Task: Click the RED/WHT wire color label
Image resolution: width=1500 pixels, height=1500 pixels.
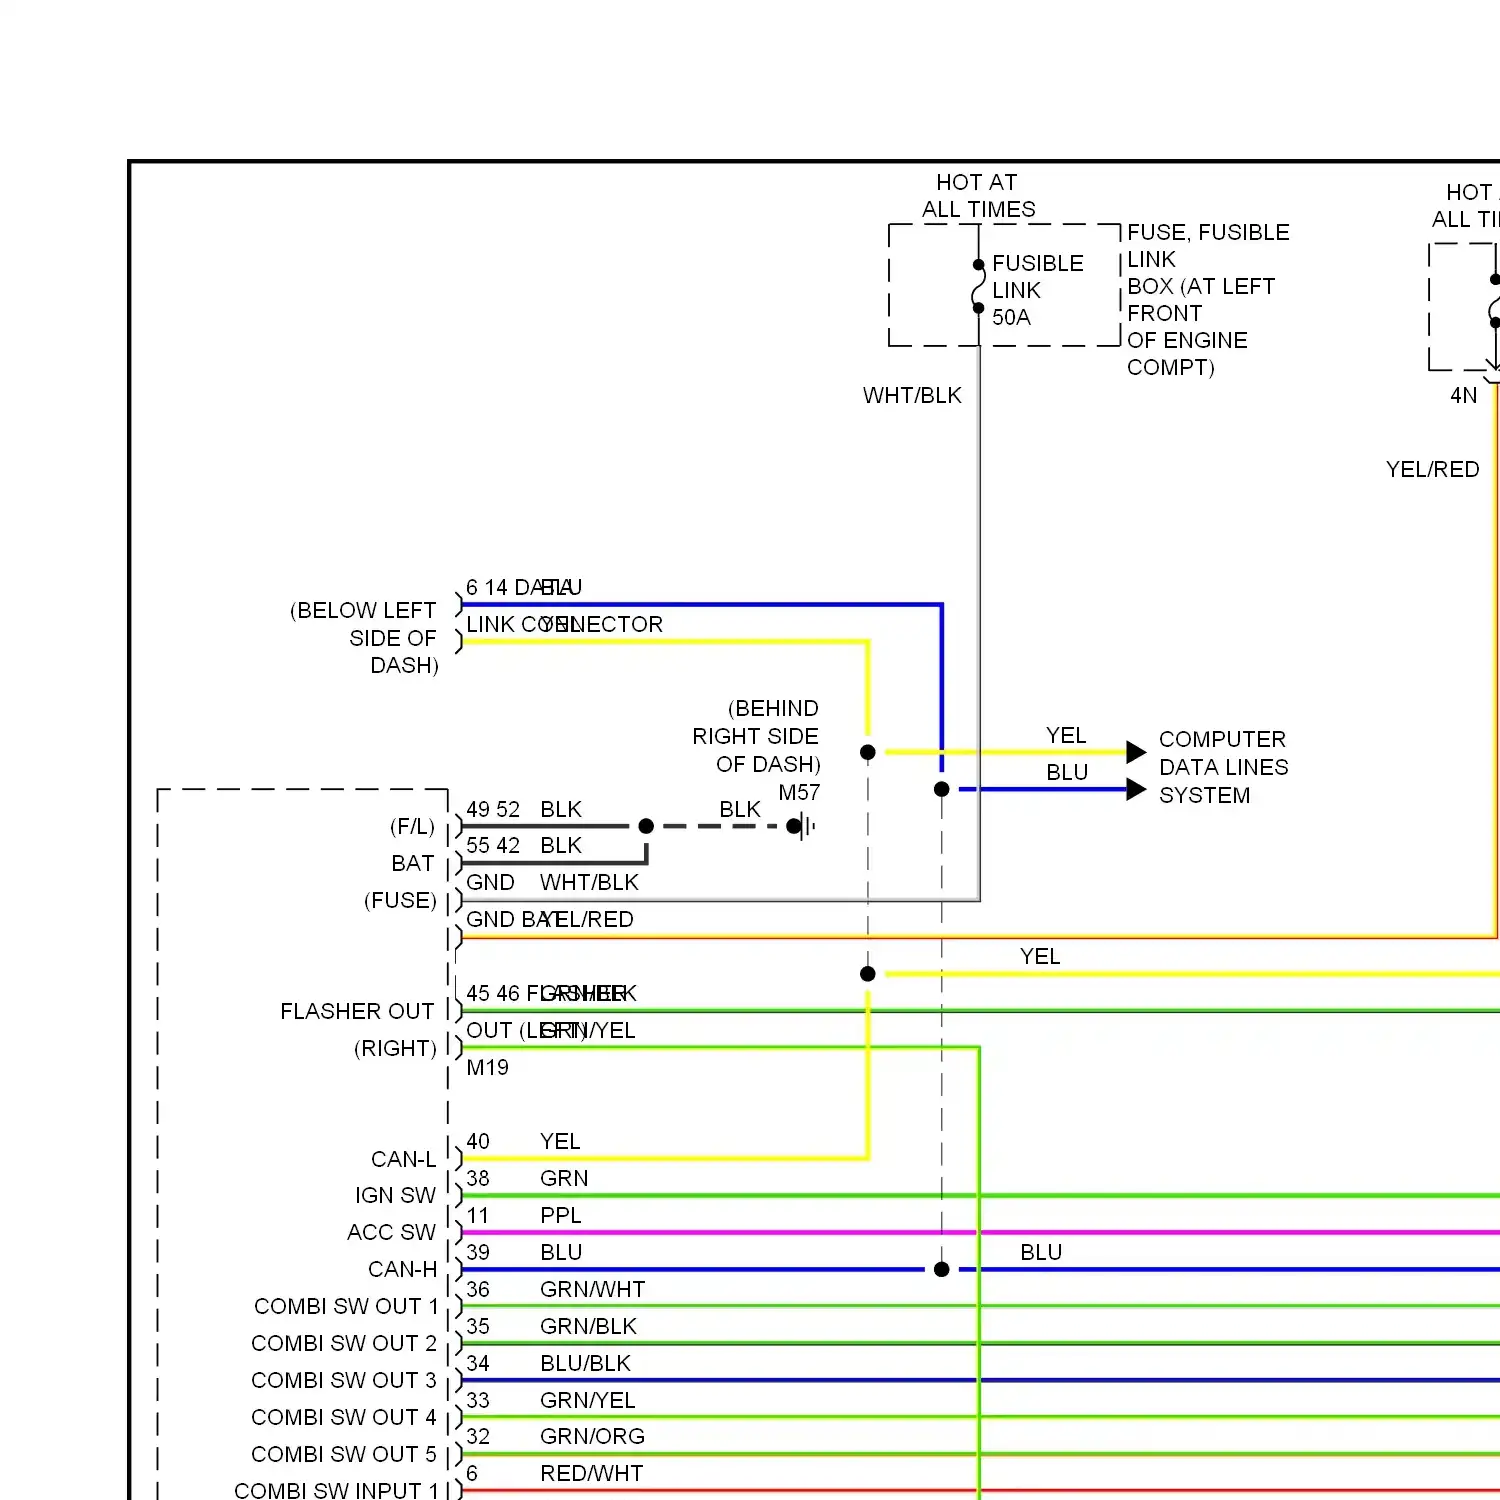Action: [591, 1474]
